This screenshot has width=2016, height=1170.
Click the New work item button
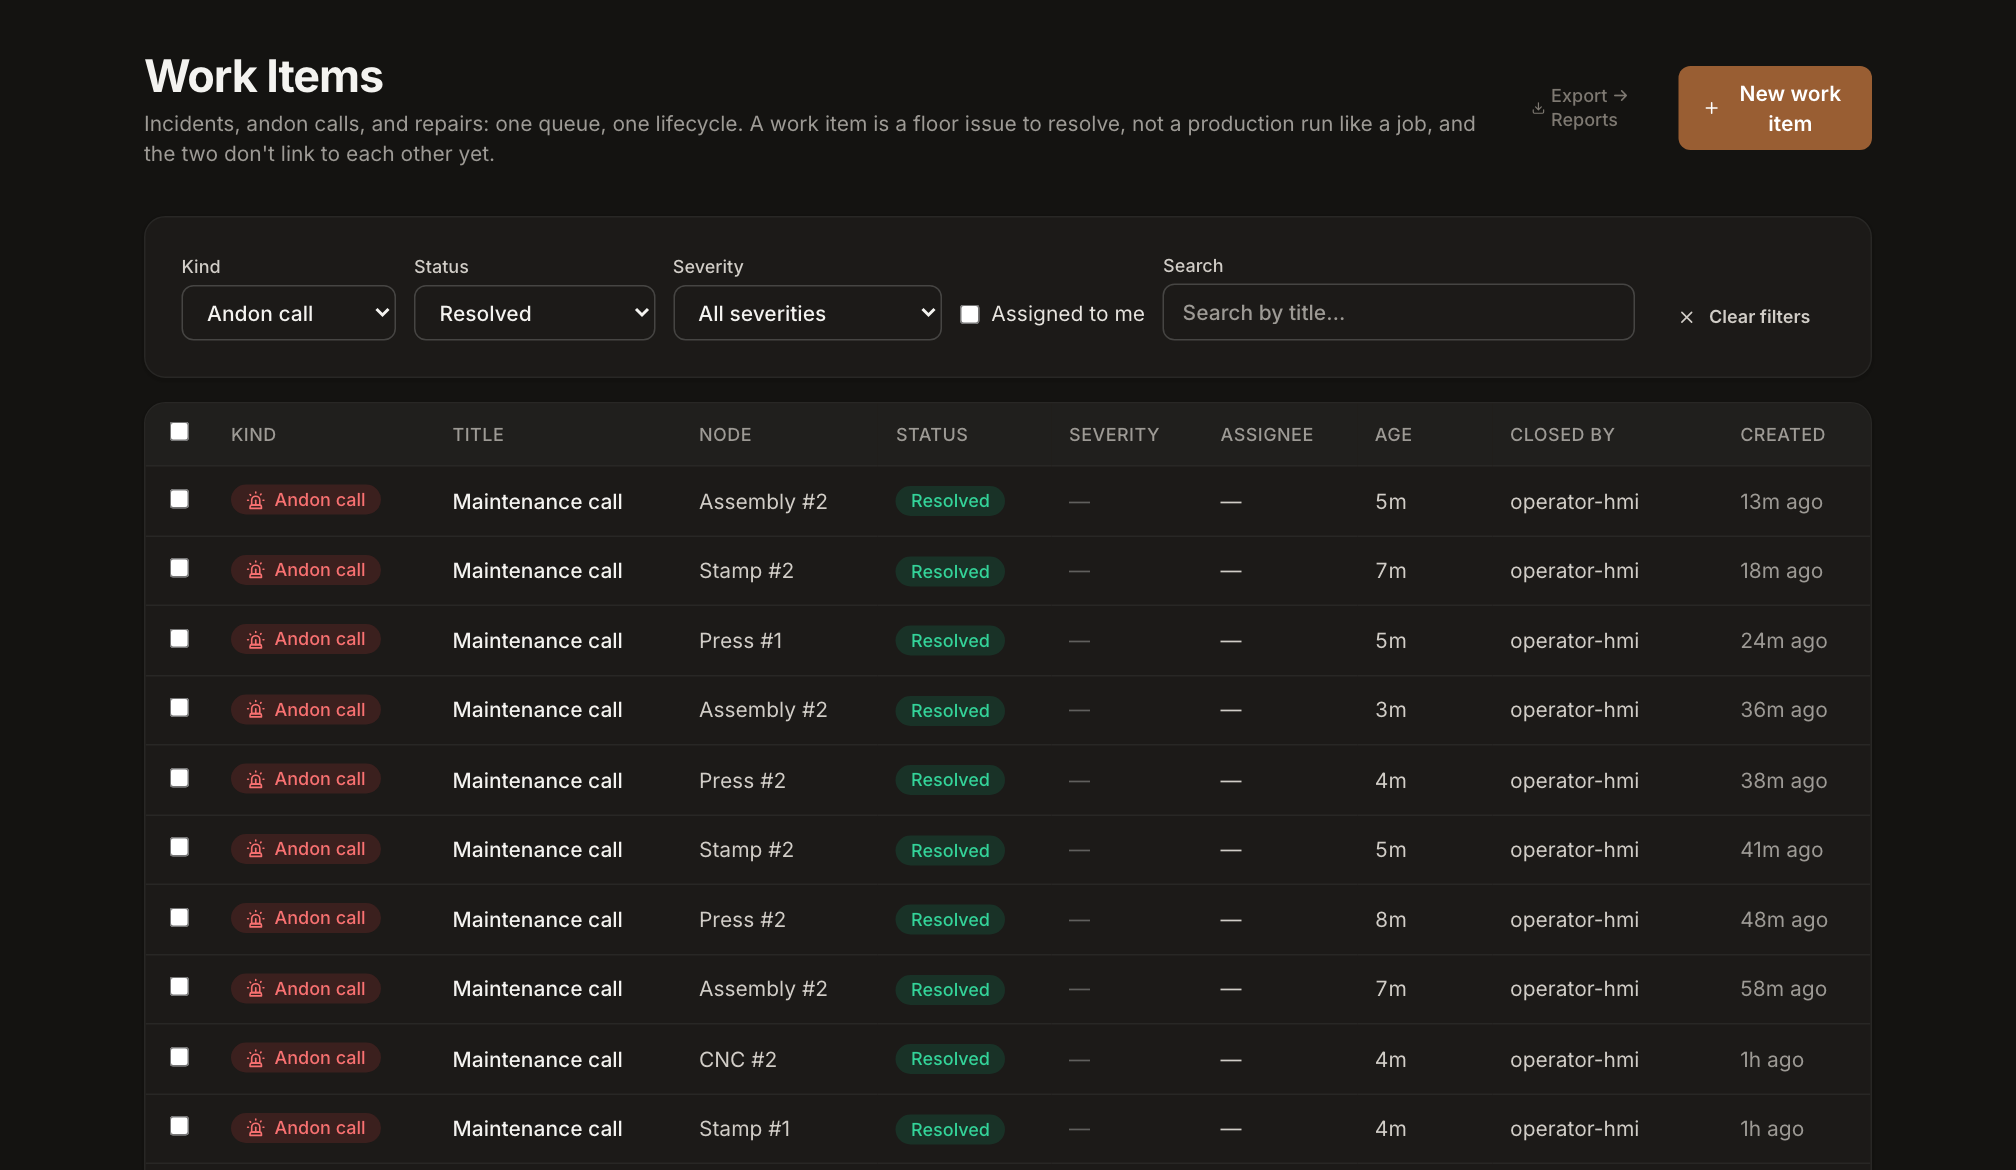click(x=1774, y=108)
